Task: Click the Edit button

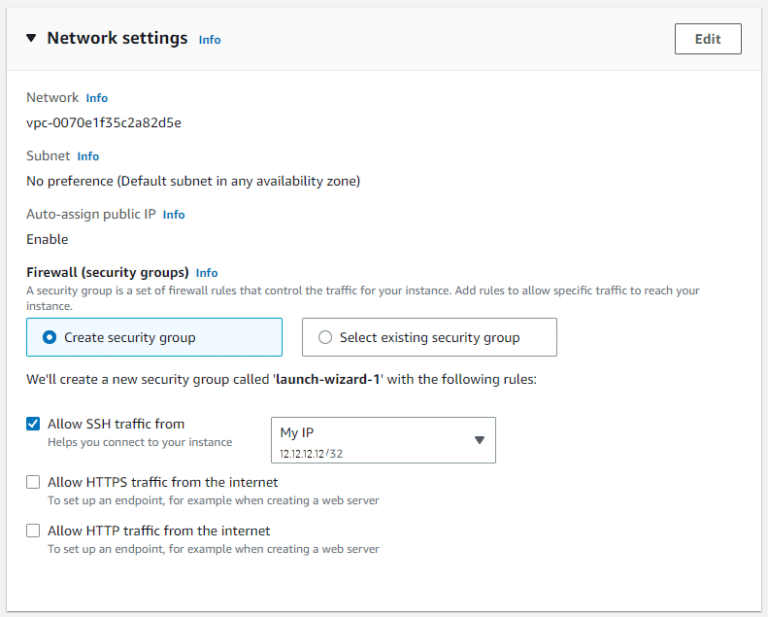Action: 707,39
